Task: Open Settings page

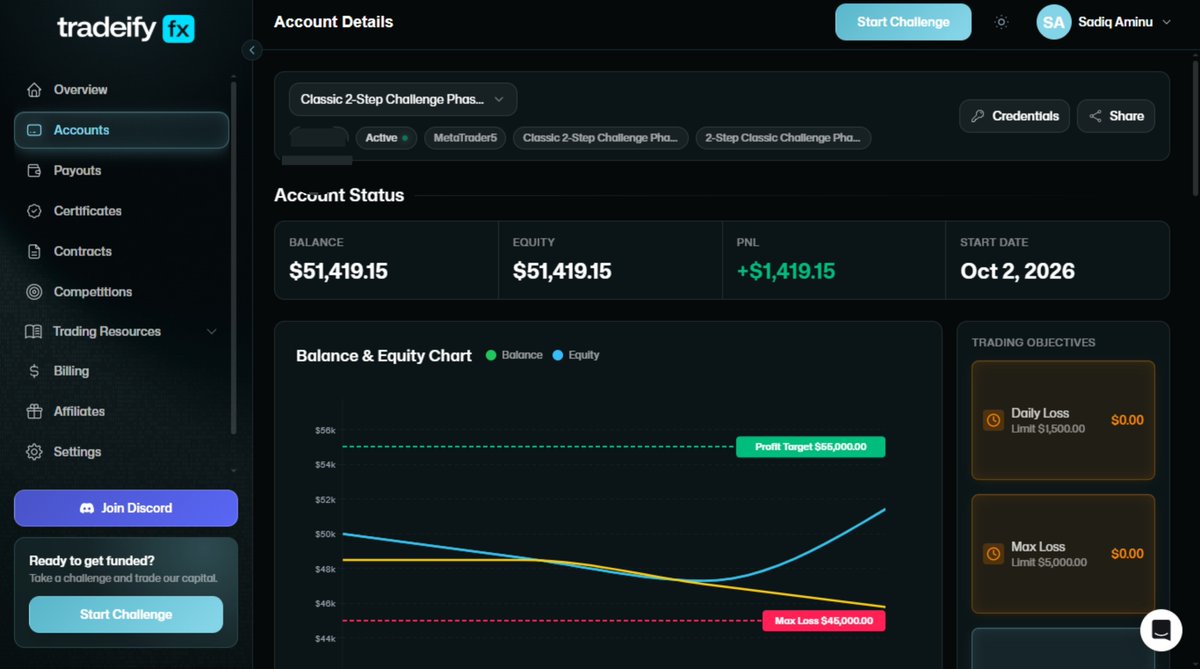Action: 122,452
